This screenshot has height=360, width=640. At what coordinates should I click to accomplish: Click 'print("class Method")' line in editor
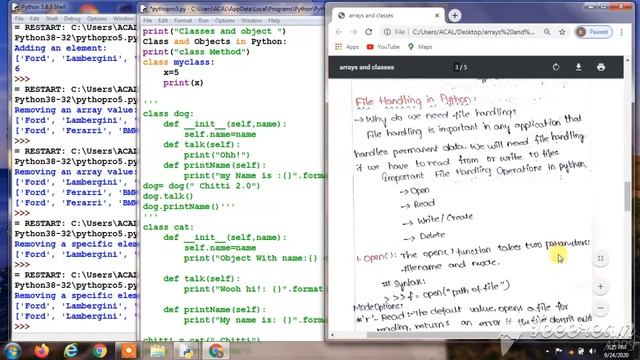click(196, 52)
